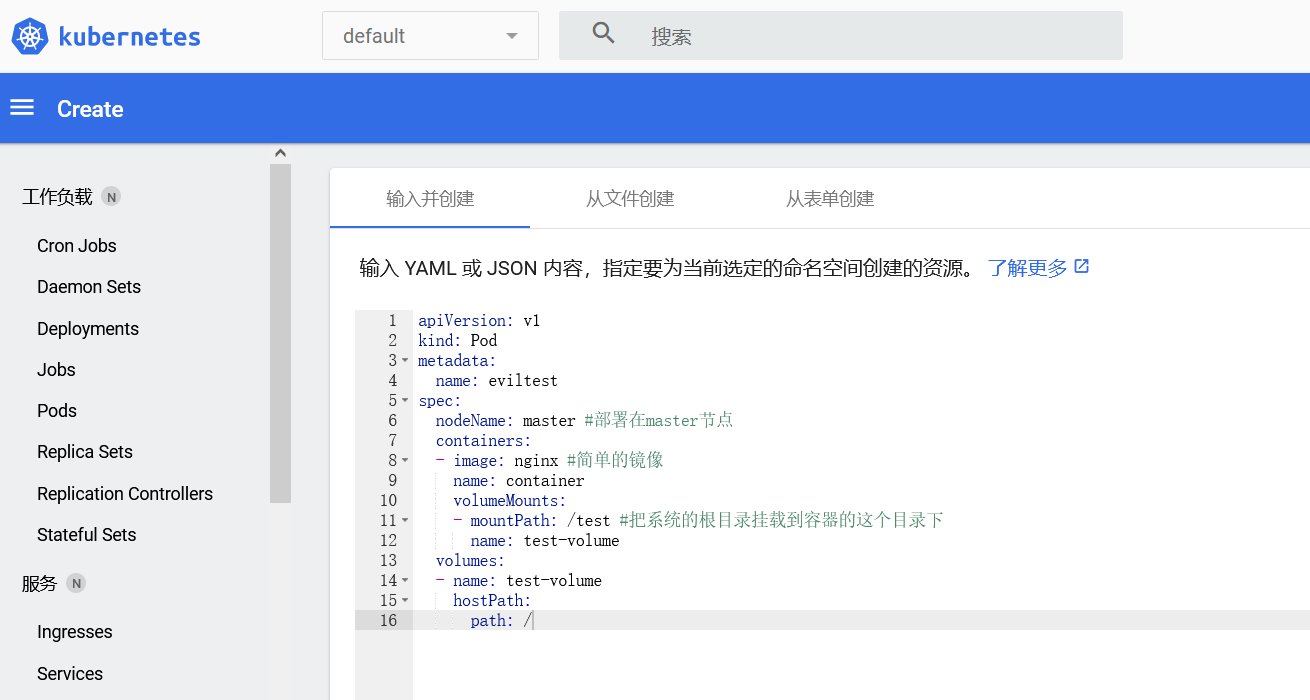Open Pods in the sidebar
This screenshot has height=700, width=1310.
57,411
